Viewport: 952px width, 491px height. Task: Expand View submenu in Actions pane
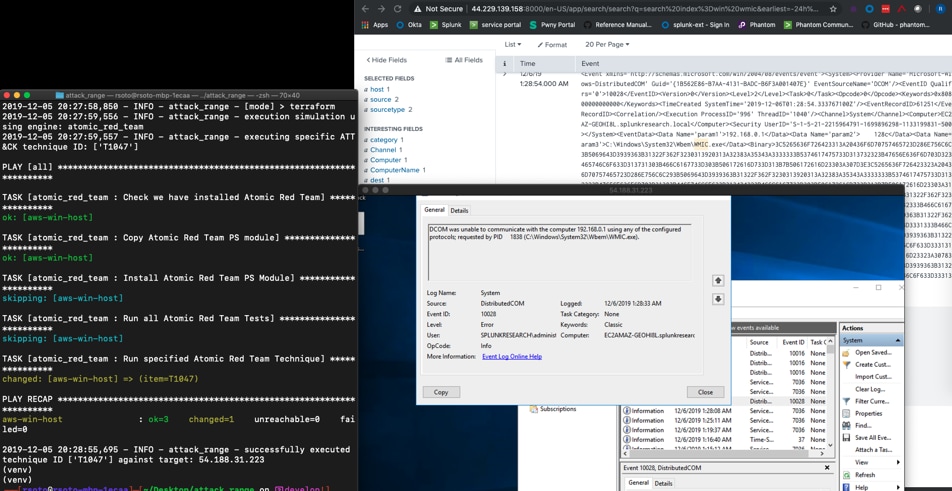pos(872,462)
